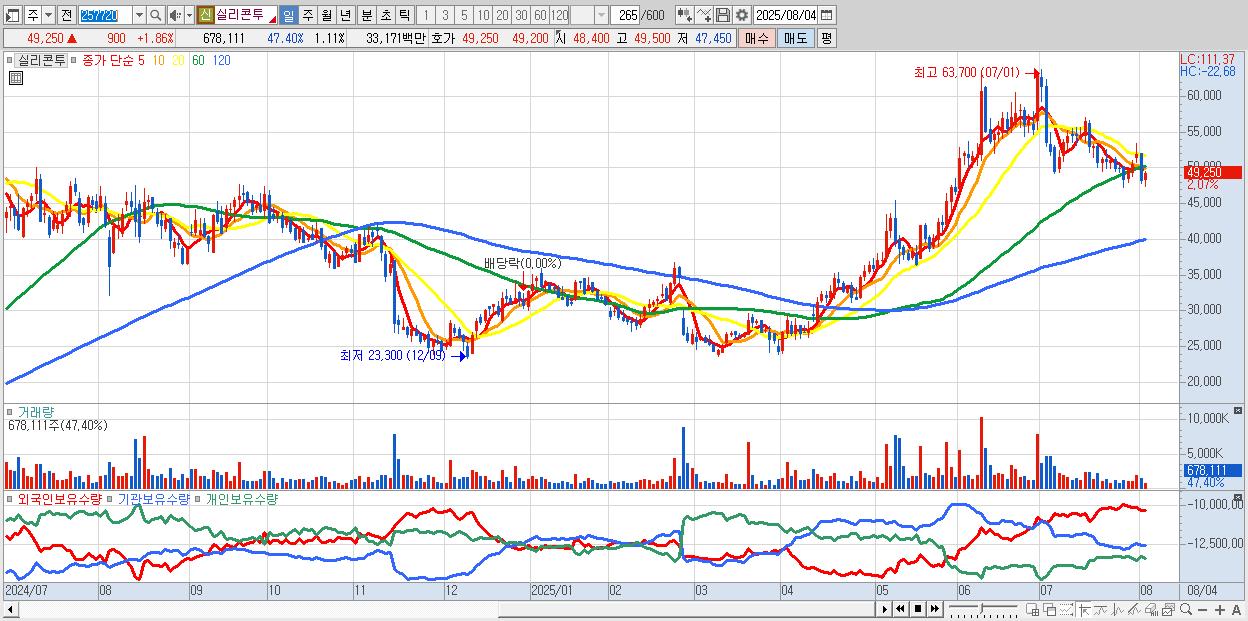Choose the 60 interval button
This screenshot has height=621, width=1248.
tap(540, 15)
